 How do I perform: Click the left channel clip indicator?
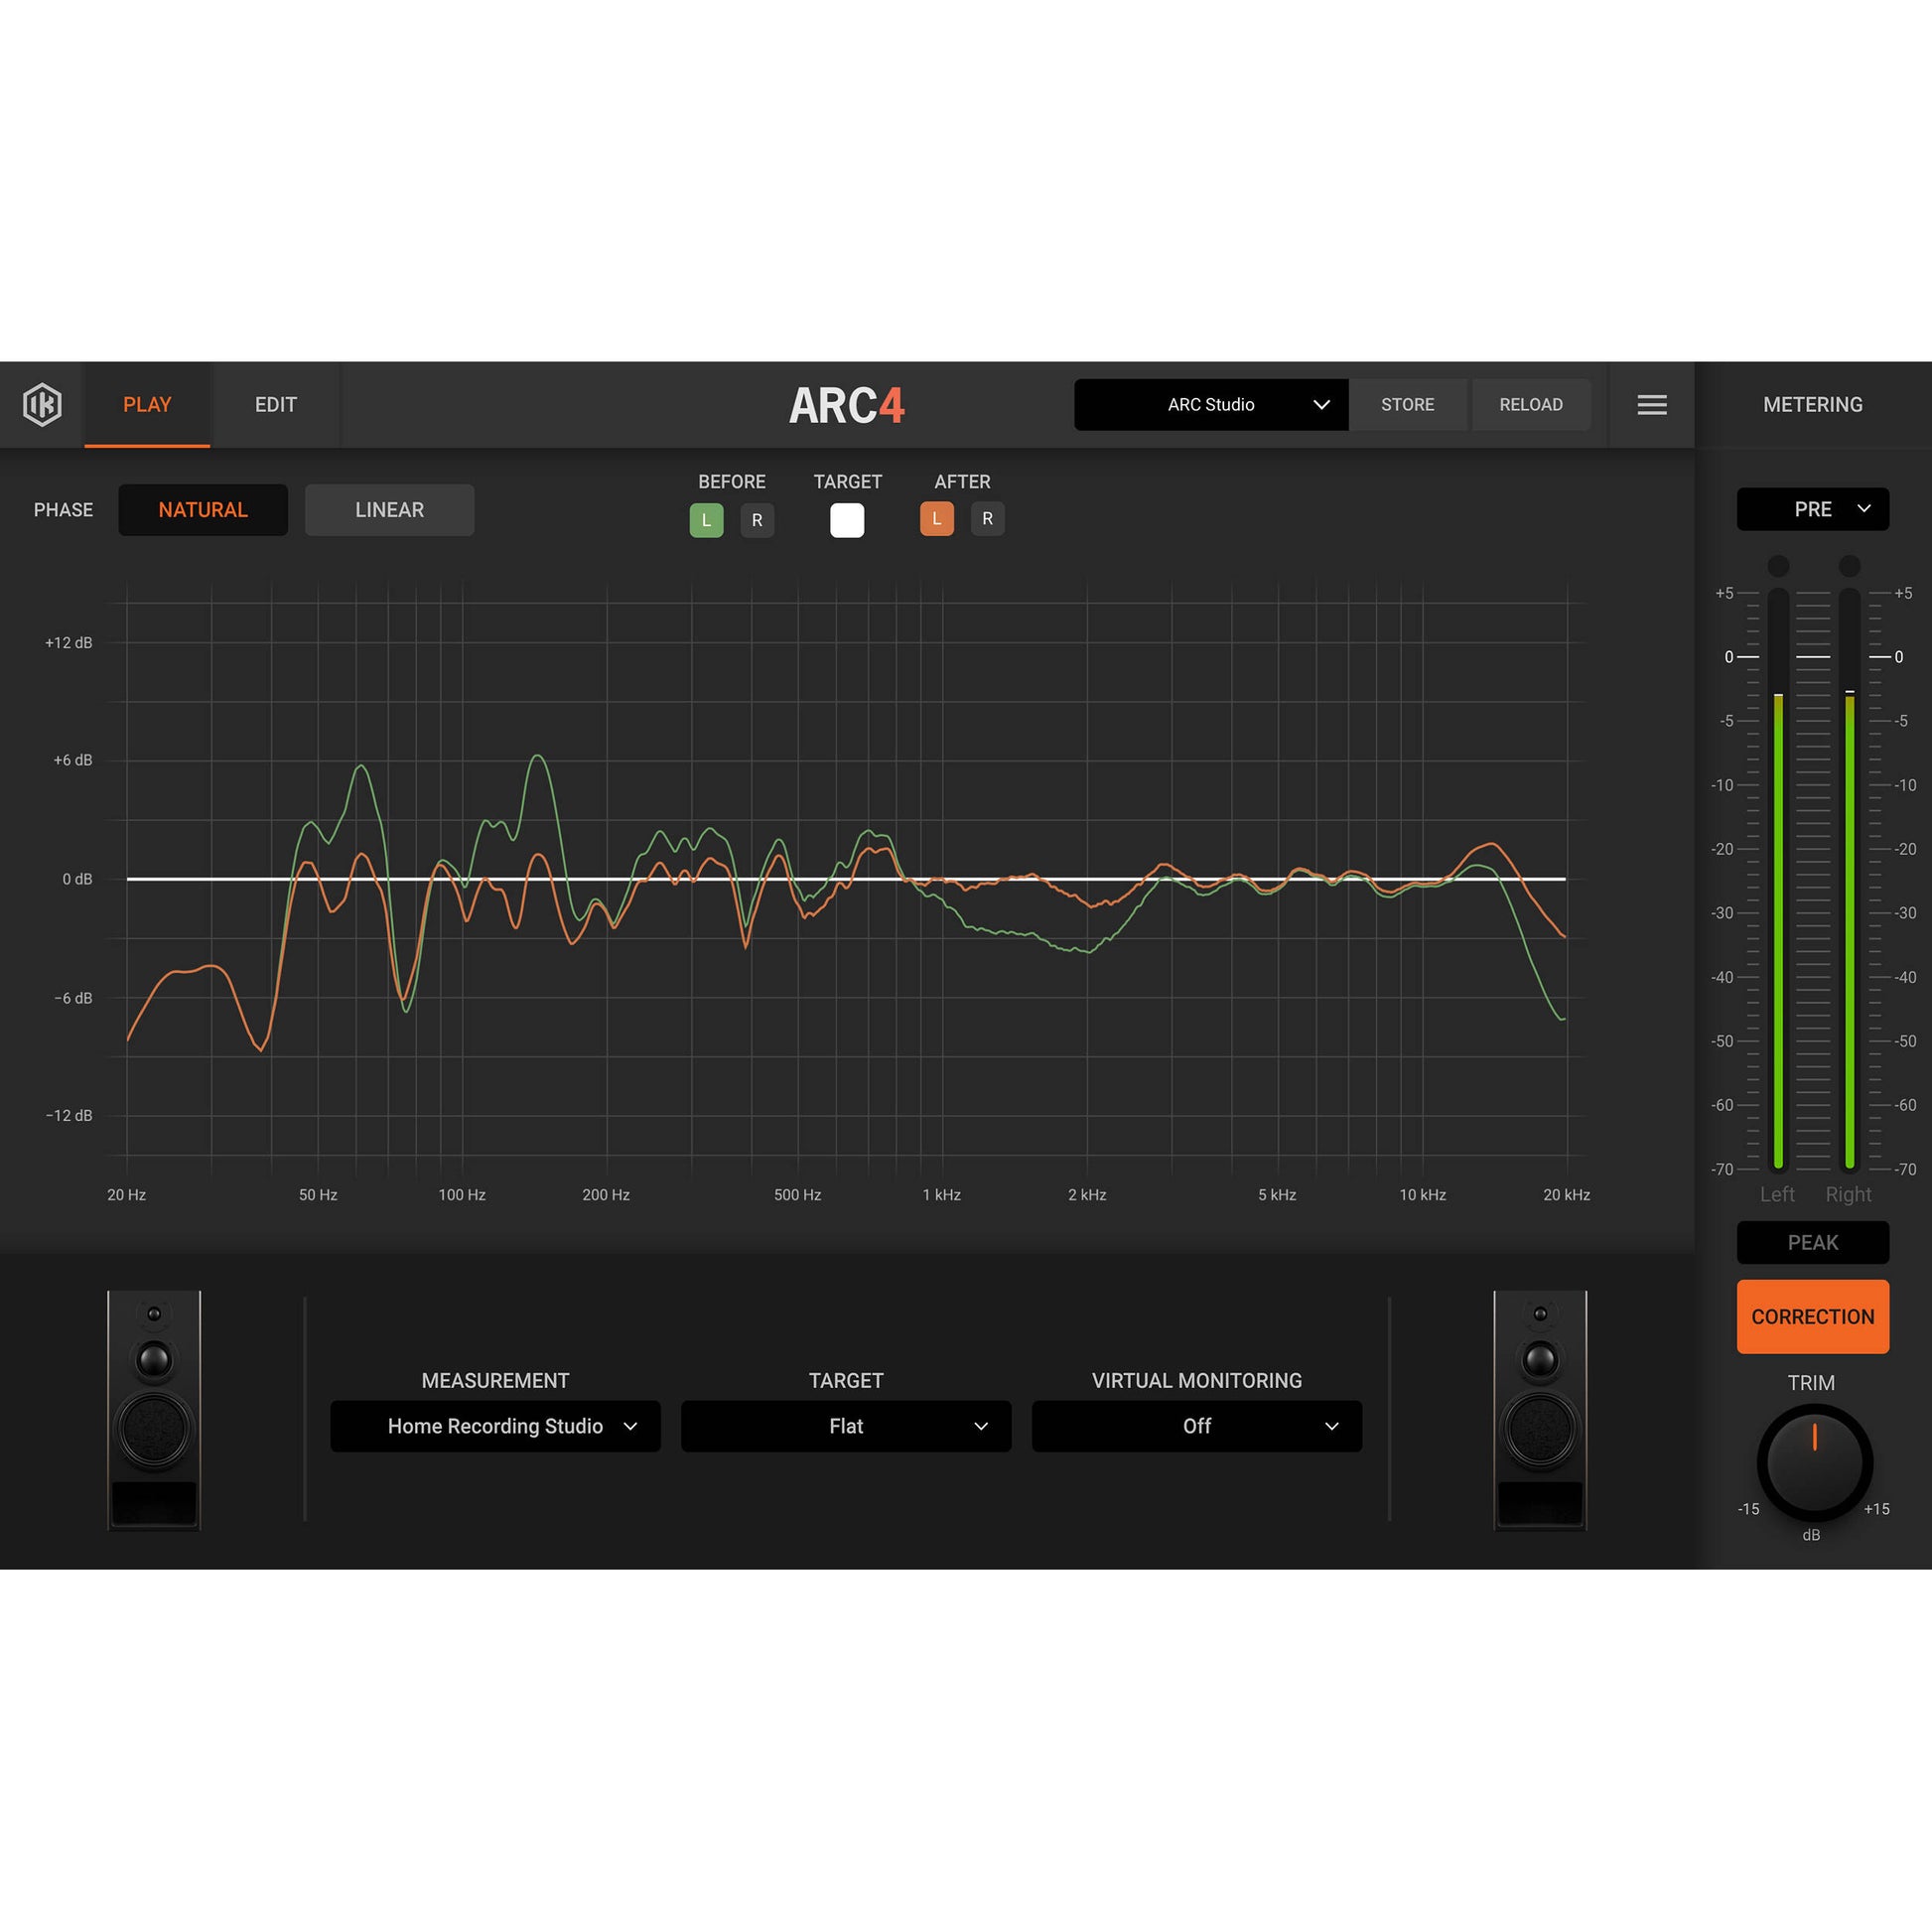[1778, 566]
